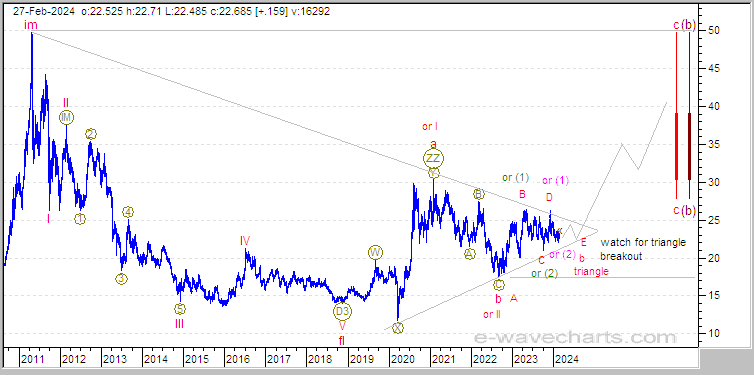Click the circled X wave marker

[x=397, y=328]
